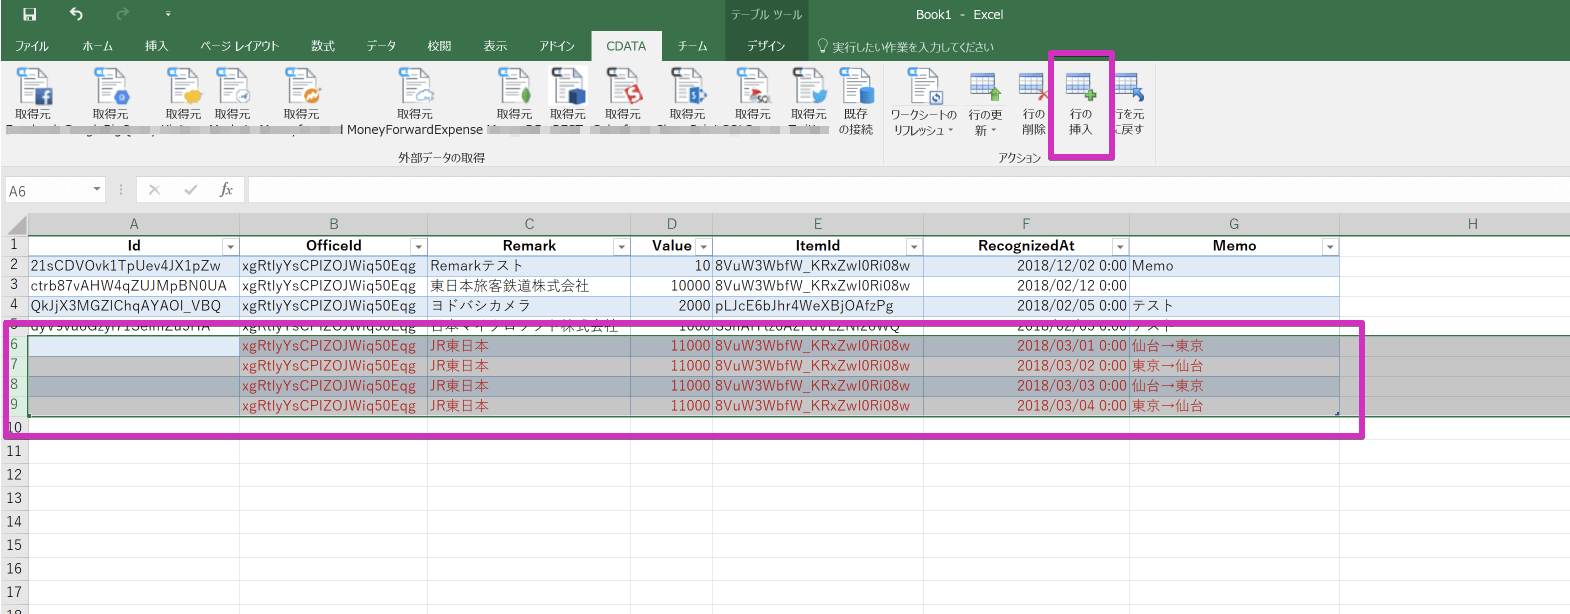
Task: Open the デザイン table tools tab
Action: [x=766, y=46]
